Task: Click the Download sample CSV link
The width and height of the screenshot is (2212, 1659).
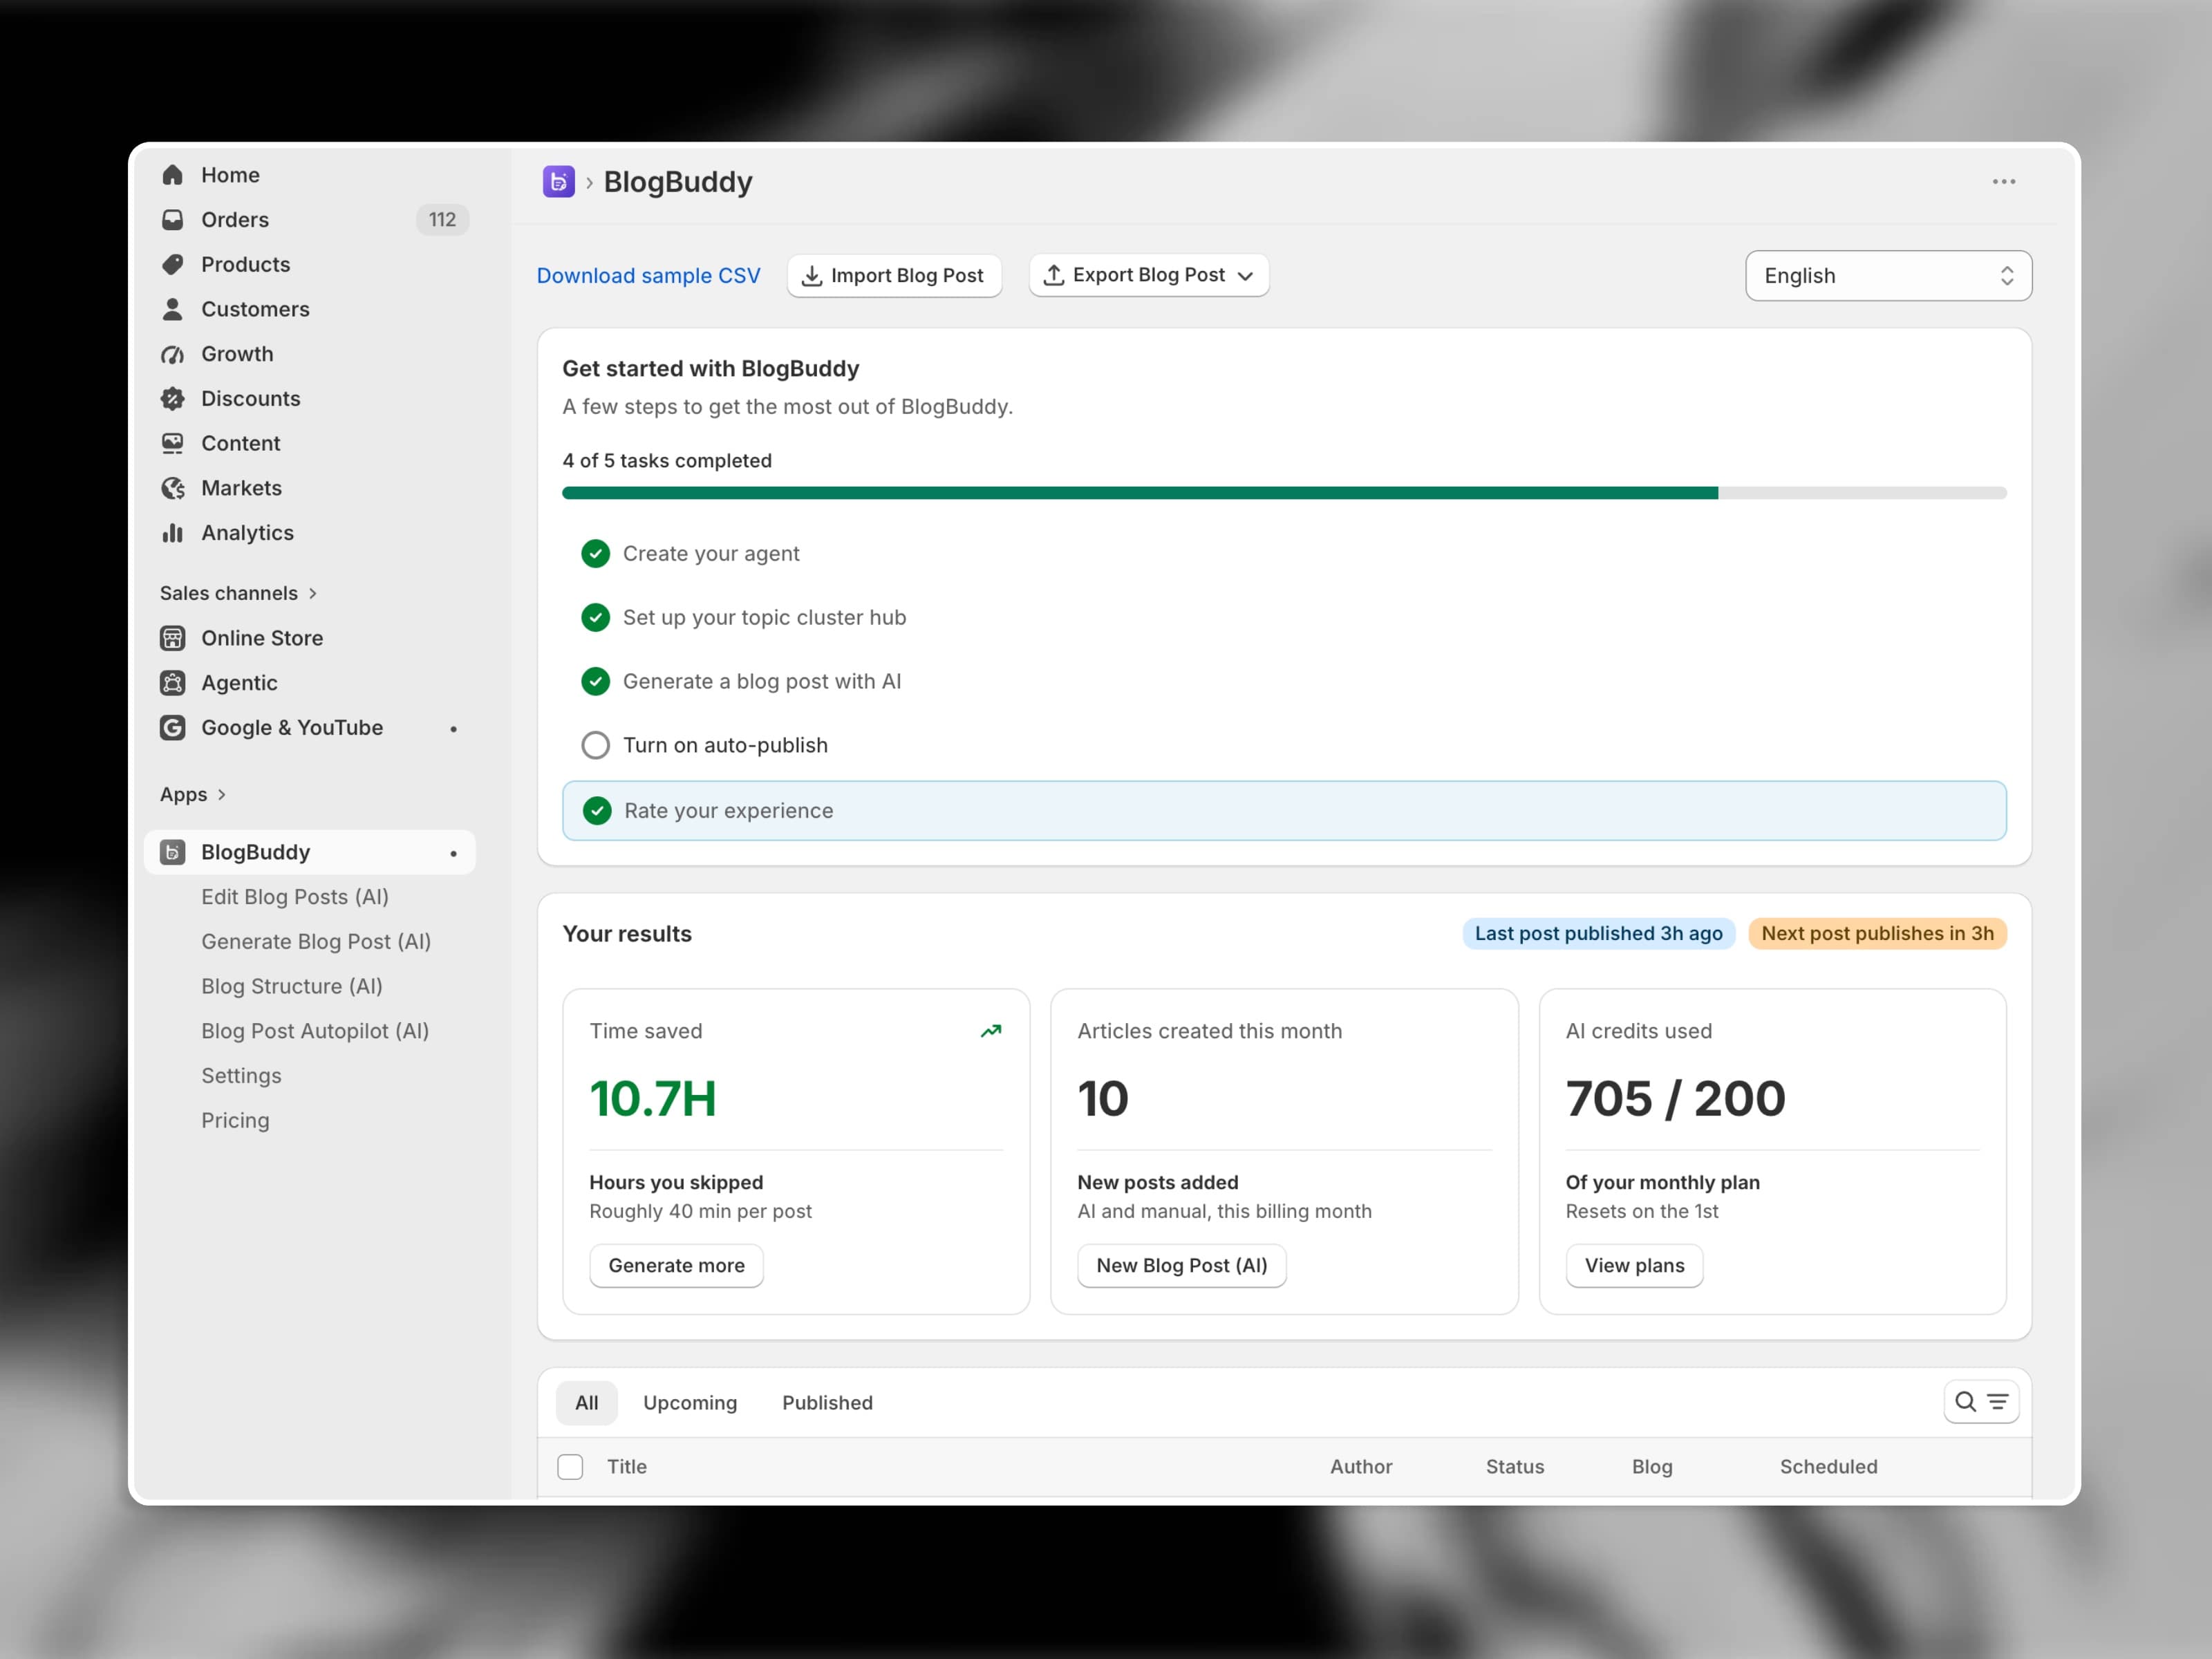Action: pos(649,276)
